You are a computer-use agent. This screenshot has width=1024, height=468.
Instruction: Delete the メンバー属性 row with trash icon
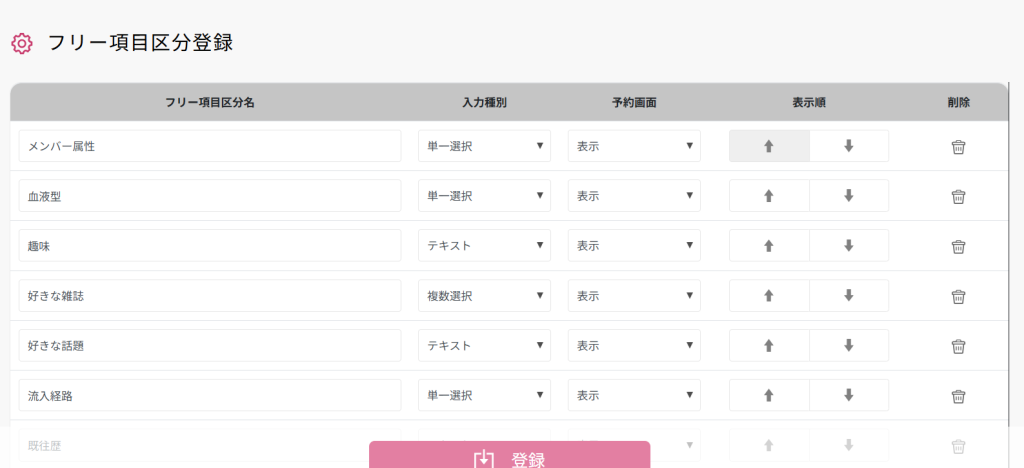point(958,146)
